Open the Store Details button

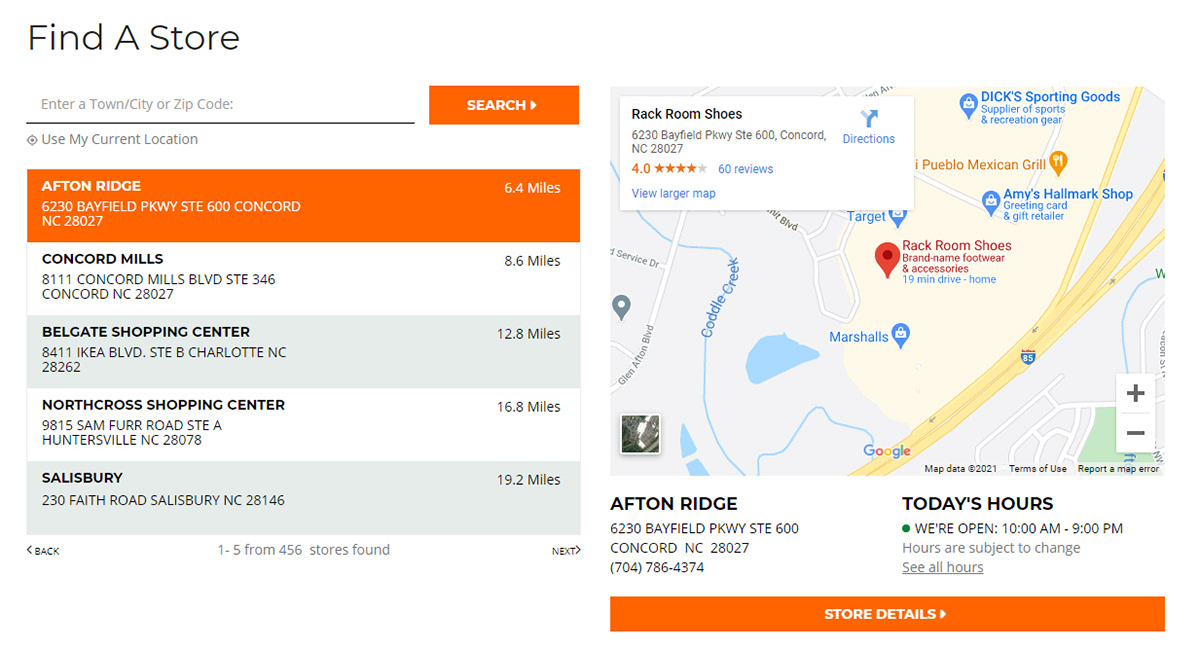coord(886,614)
